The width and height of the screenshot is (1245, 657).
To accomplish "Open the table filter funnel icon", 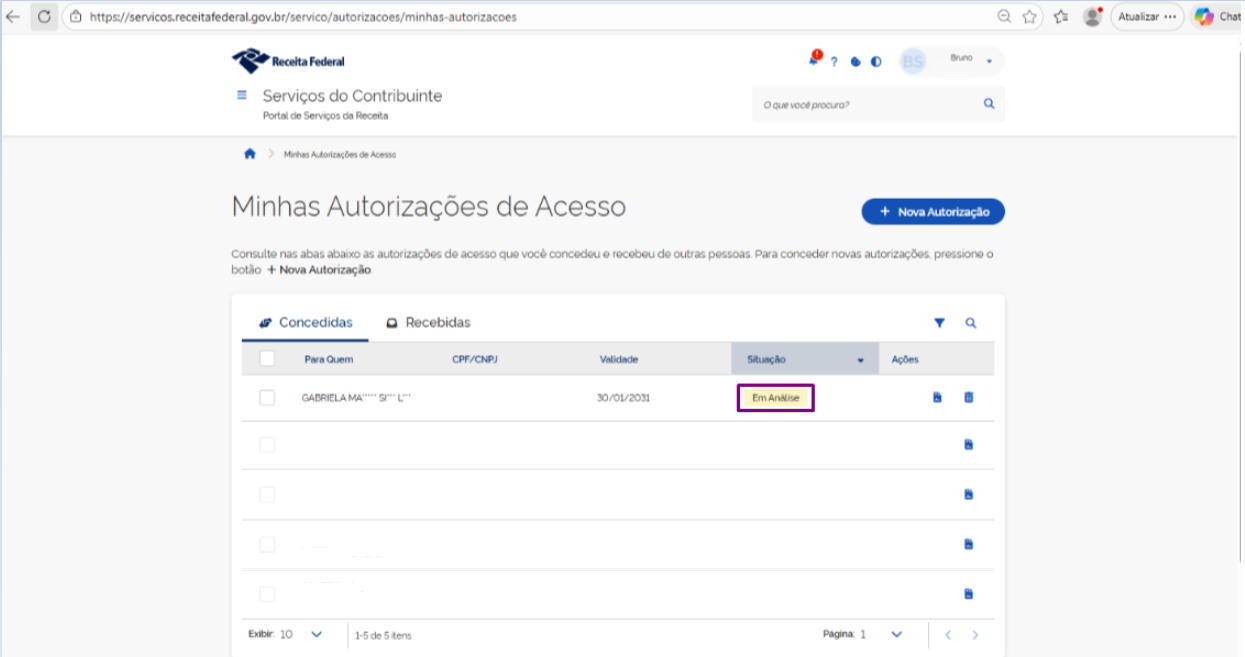I will [x=939, y=323].
